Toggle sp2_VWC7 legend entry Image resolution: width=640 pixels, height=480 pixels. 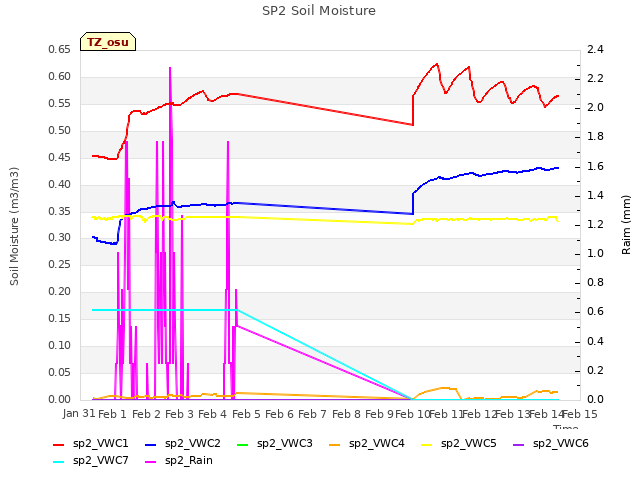[91, 461]
